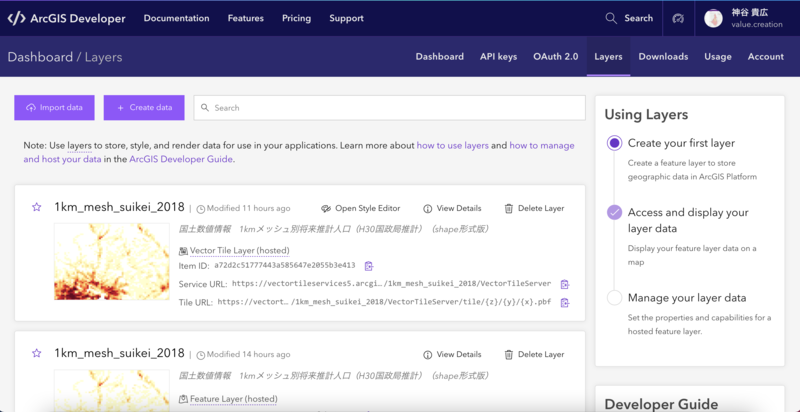
Task: Open Style Editor for the vector tile layer
Action: click(361, 209)
